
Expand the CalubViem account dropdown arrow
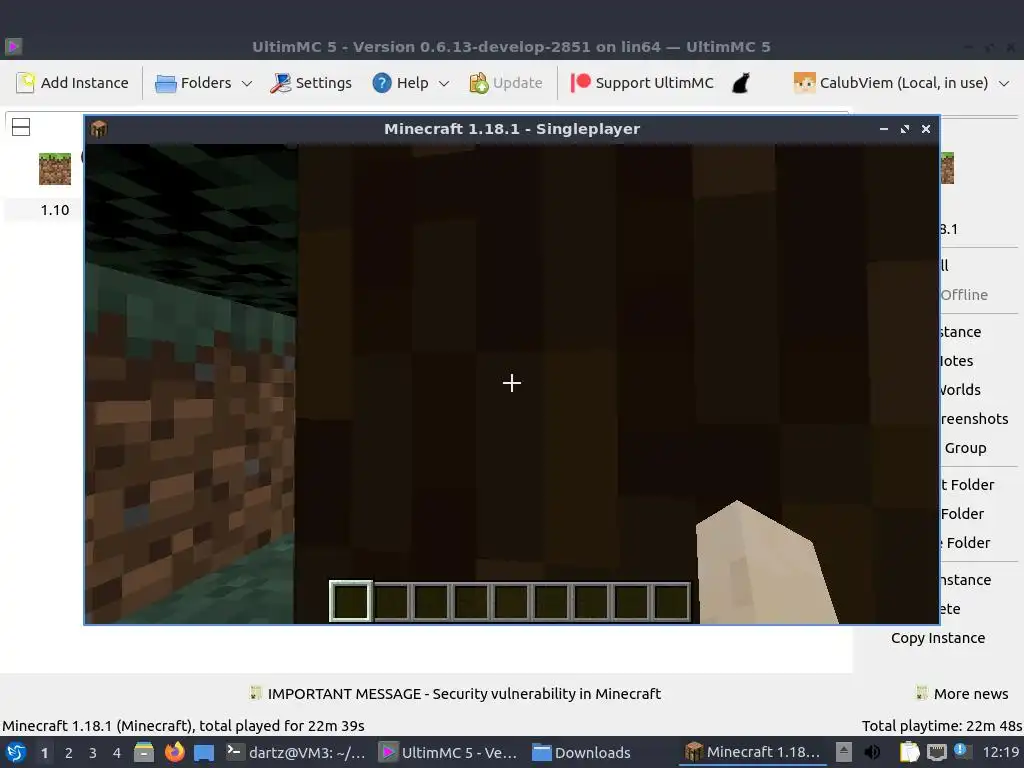coord(1004,84)
